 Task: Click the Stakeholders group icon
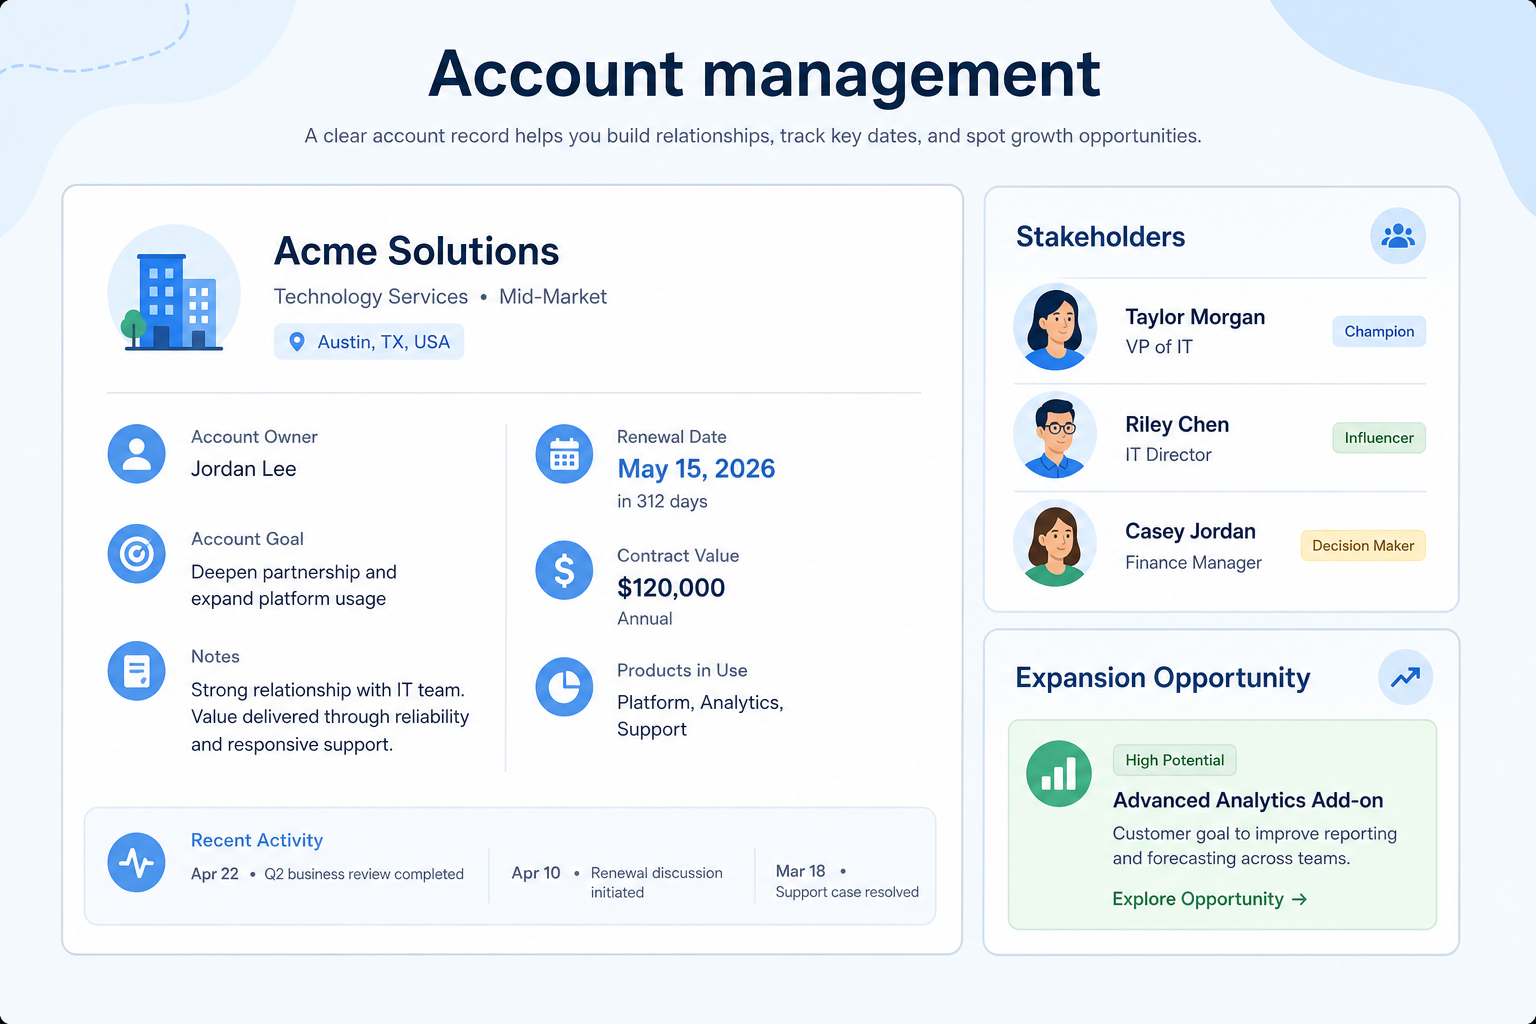click(x=1398, y=236)
